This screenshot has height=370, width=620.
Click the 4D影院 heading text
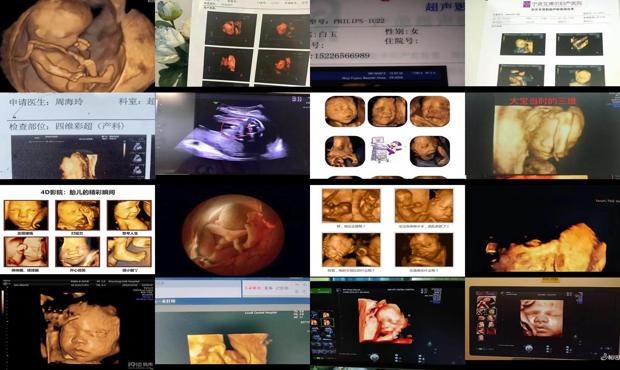click(77, 192)
